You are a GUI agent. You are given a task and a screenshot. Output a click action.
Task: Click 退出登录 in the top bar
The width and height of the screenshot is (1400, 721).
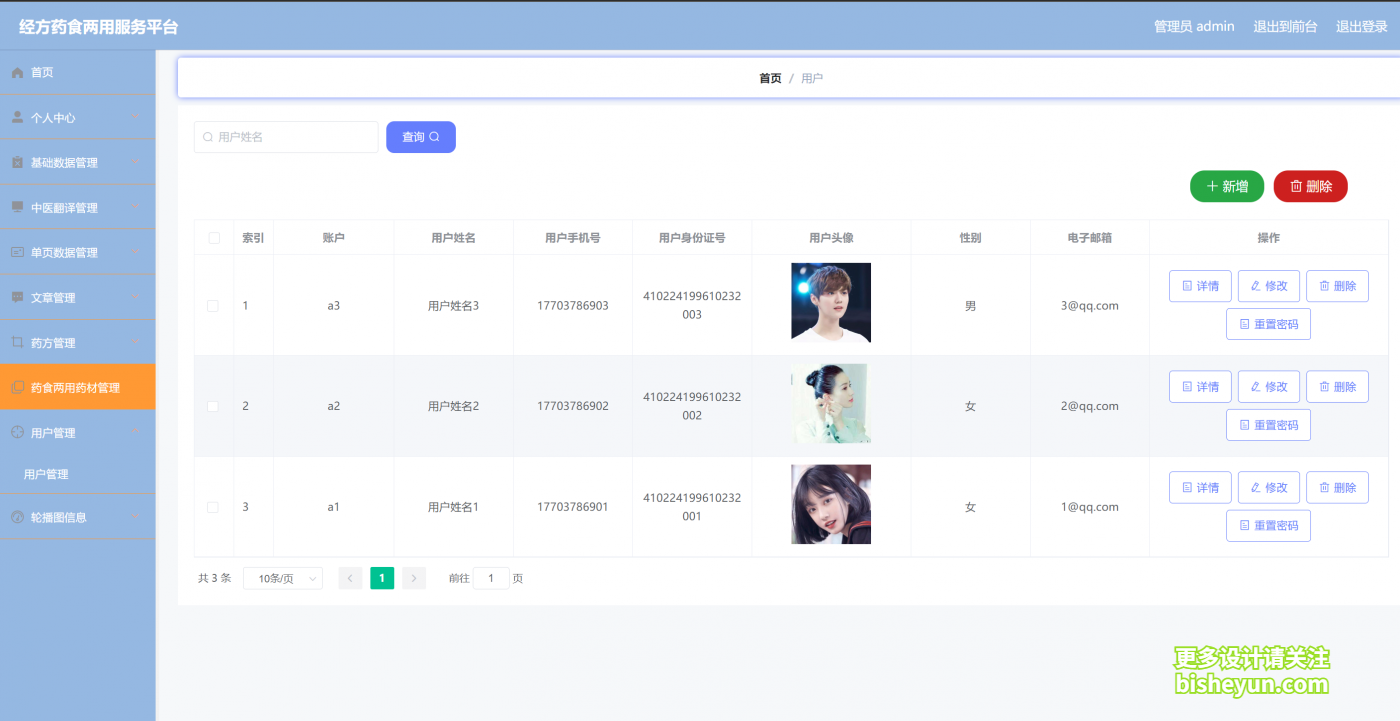pyautogui.click(x=1362, y=27)
